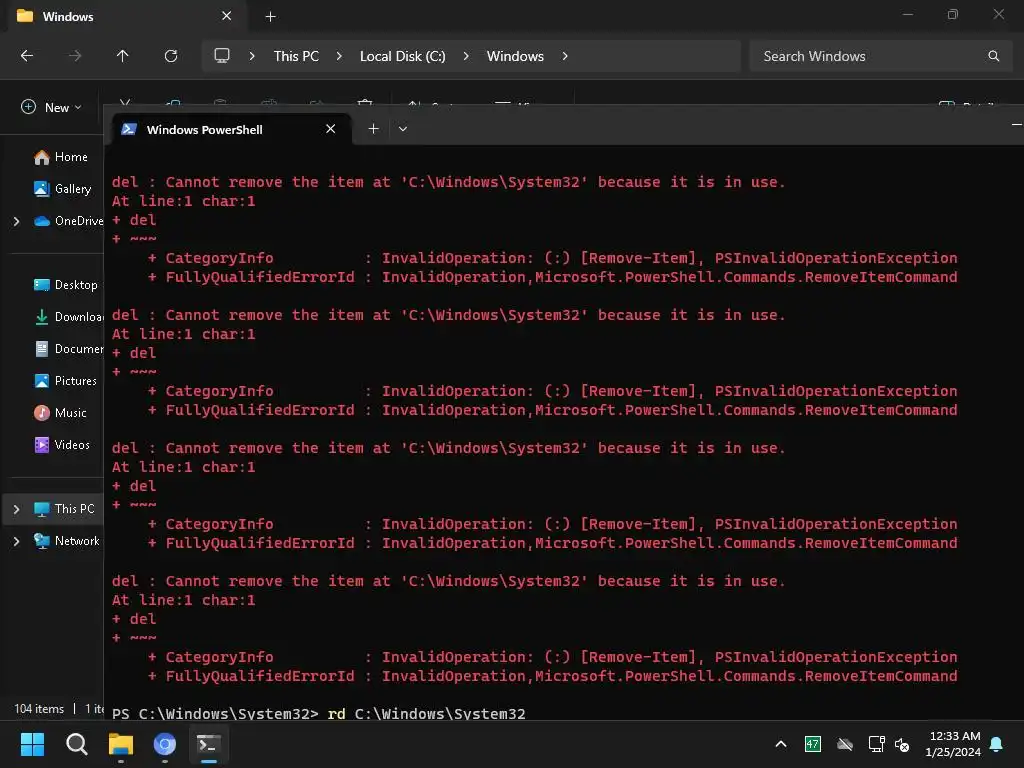This screenshot has width=1024, height=768.
Task: Go up one folder level
Action: pos(122,56)
